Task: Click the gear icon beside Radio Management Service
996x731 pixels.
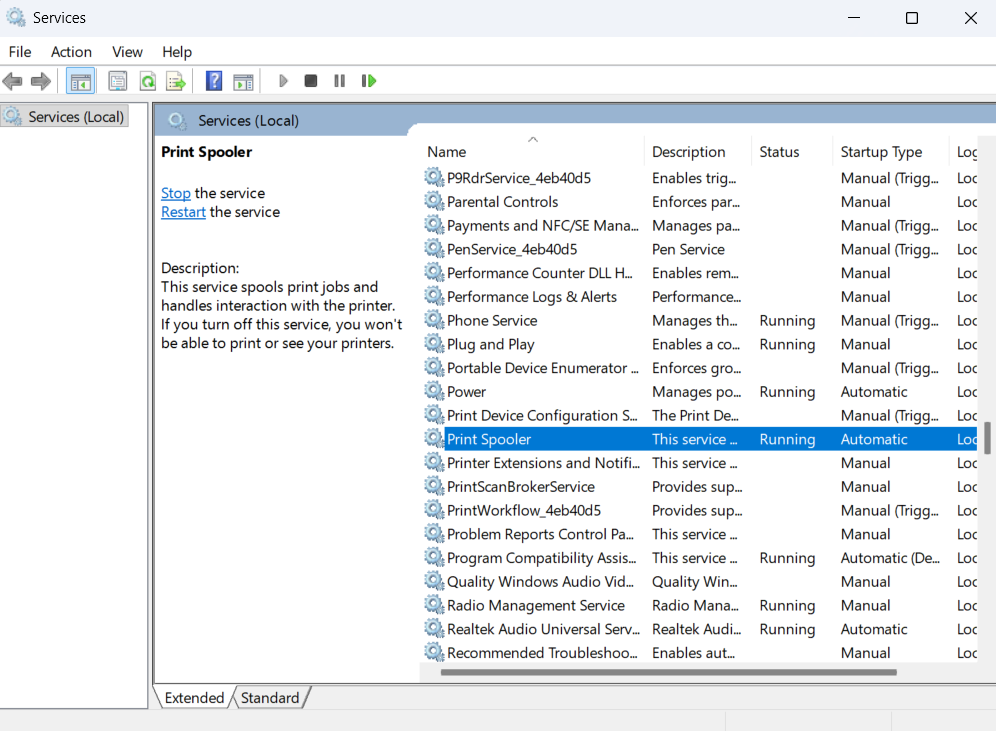Action: click(x=434, y=605)
